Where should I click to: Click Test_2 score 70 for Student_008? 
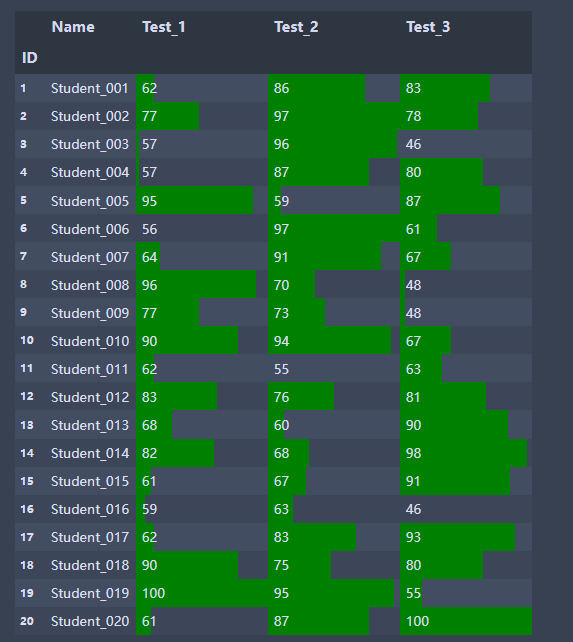pyautogui.click(x=334, y=285)
